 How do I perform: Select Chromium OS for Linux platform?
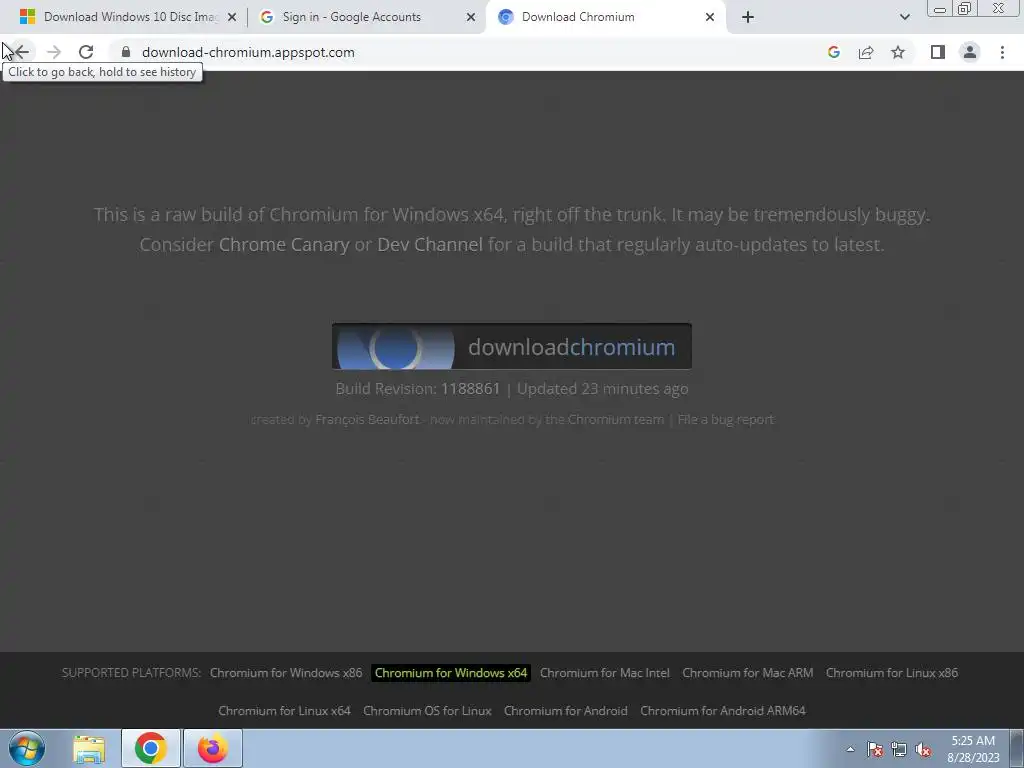point(427,711)
